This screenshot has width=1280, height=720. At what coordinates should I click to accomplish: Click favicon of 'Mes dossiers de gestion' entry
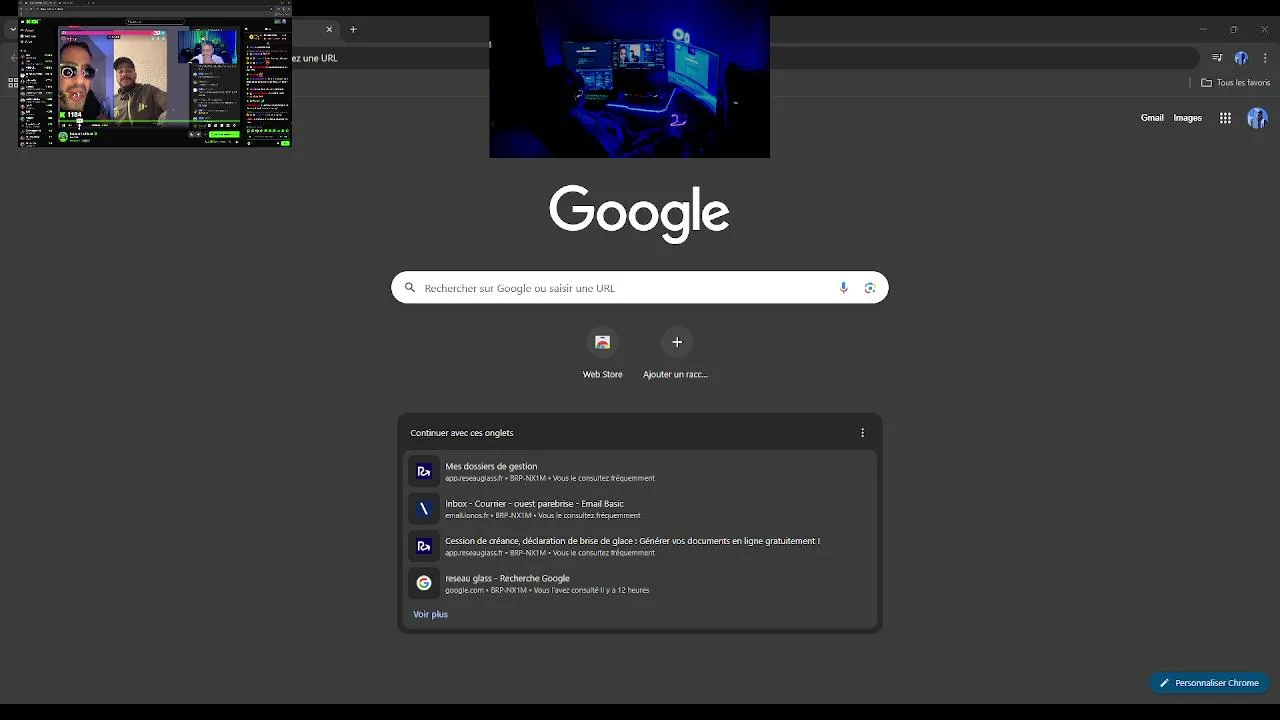coord(424,471)
